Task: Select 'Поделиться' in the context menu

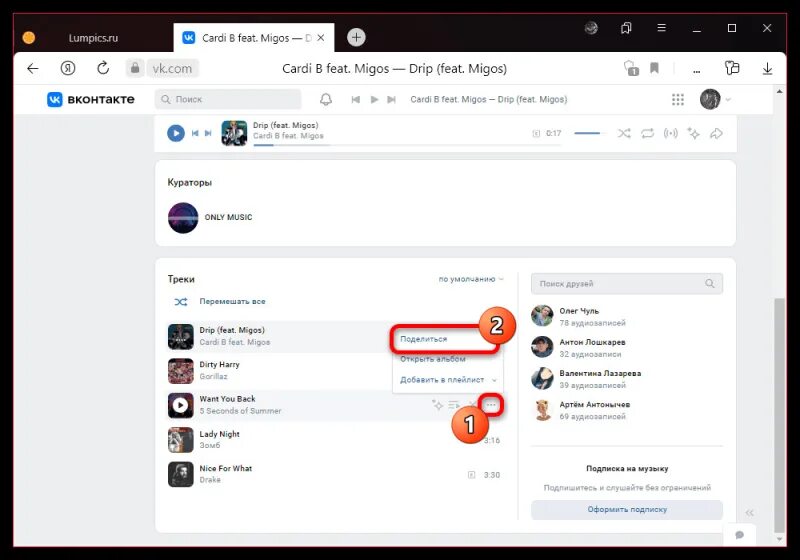Action: (x=423, y=339)
